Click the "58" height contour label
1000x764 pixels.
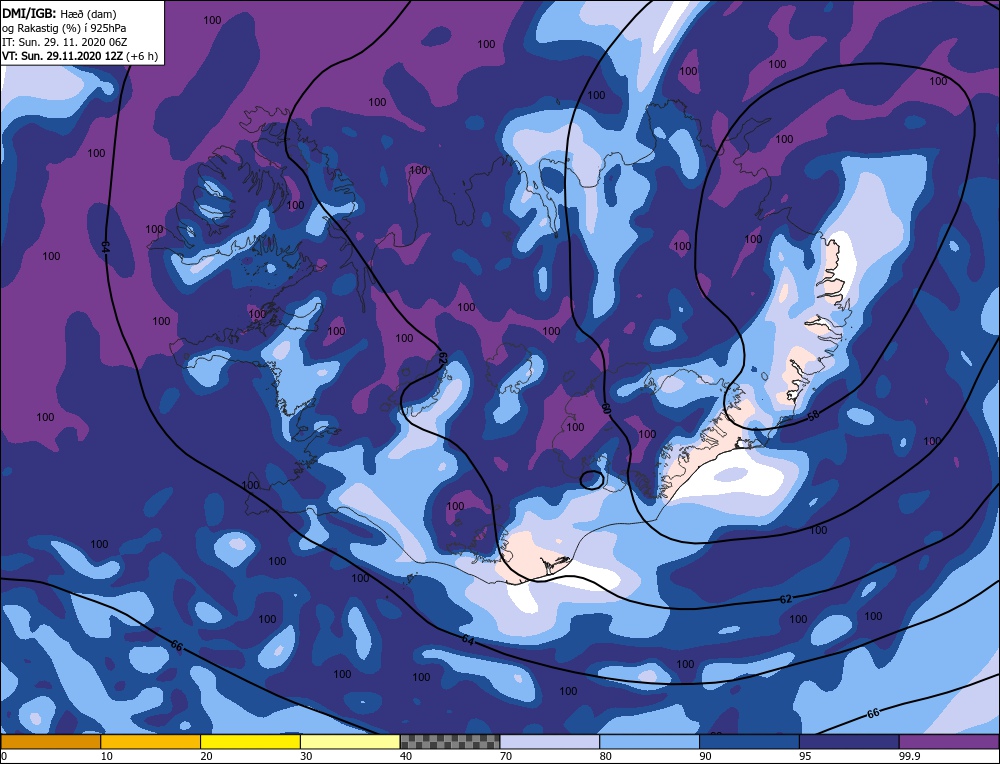(x=813, y=416)
